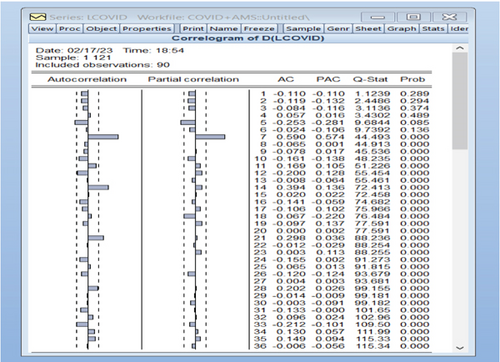Image resolution: width=500 pixels, height=362 pixels.
Task: Click the series icon in title bar
Action: 38,17
